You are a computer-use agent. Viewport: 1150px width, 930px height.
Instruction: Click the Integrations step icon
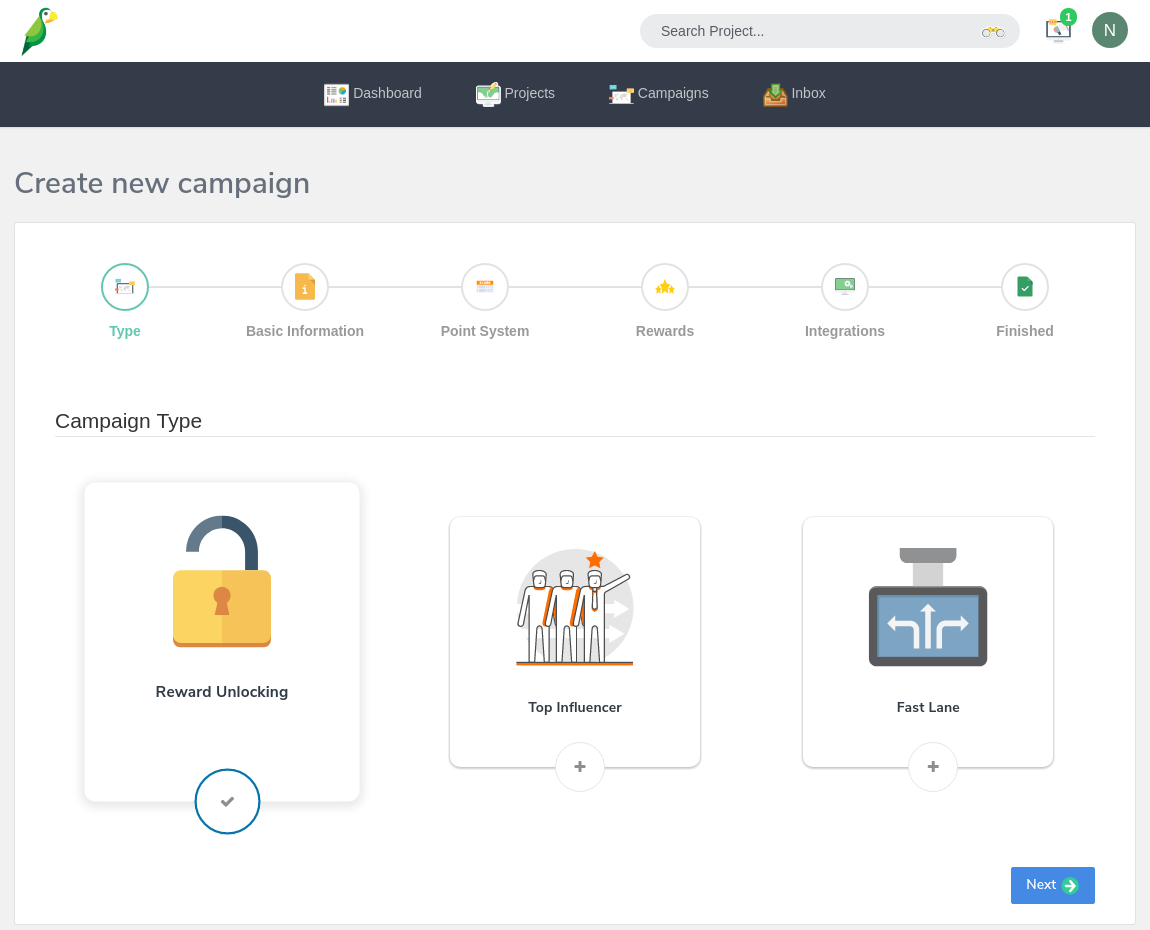click(x=845, y=287)
